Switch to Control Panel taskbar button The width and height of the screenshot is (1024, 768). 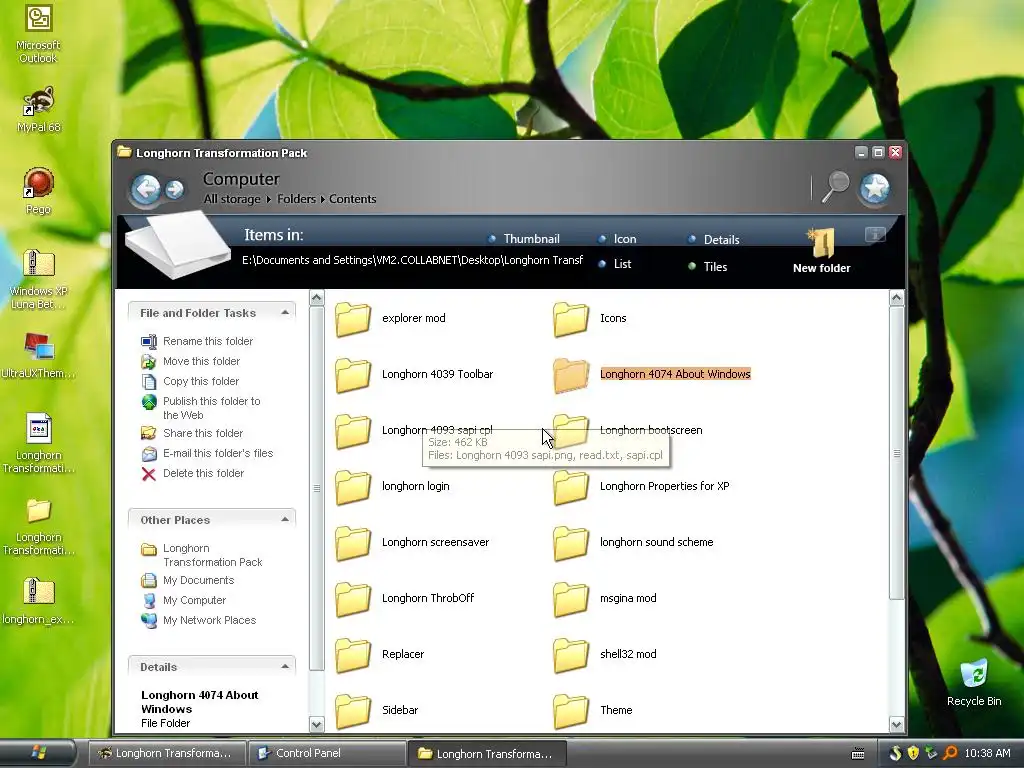(327, 753)
